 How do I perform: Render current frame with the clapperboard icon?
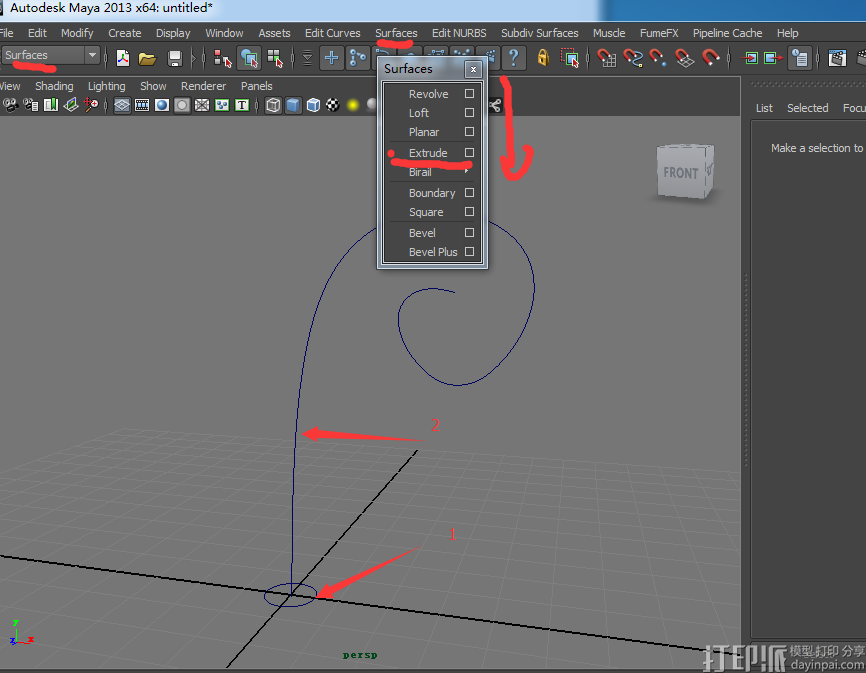(837, 57)
